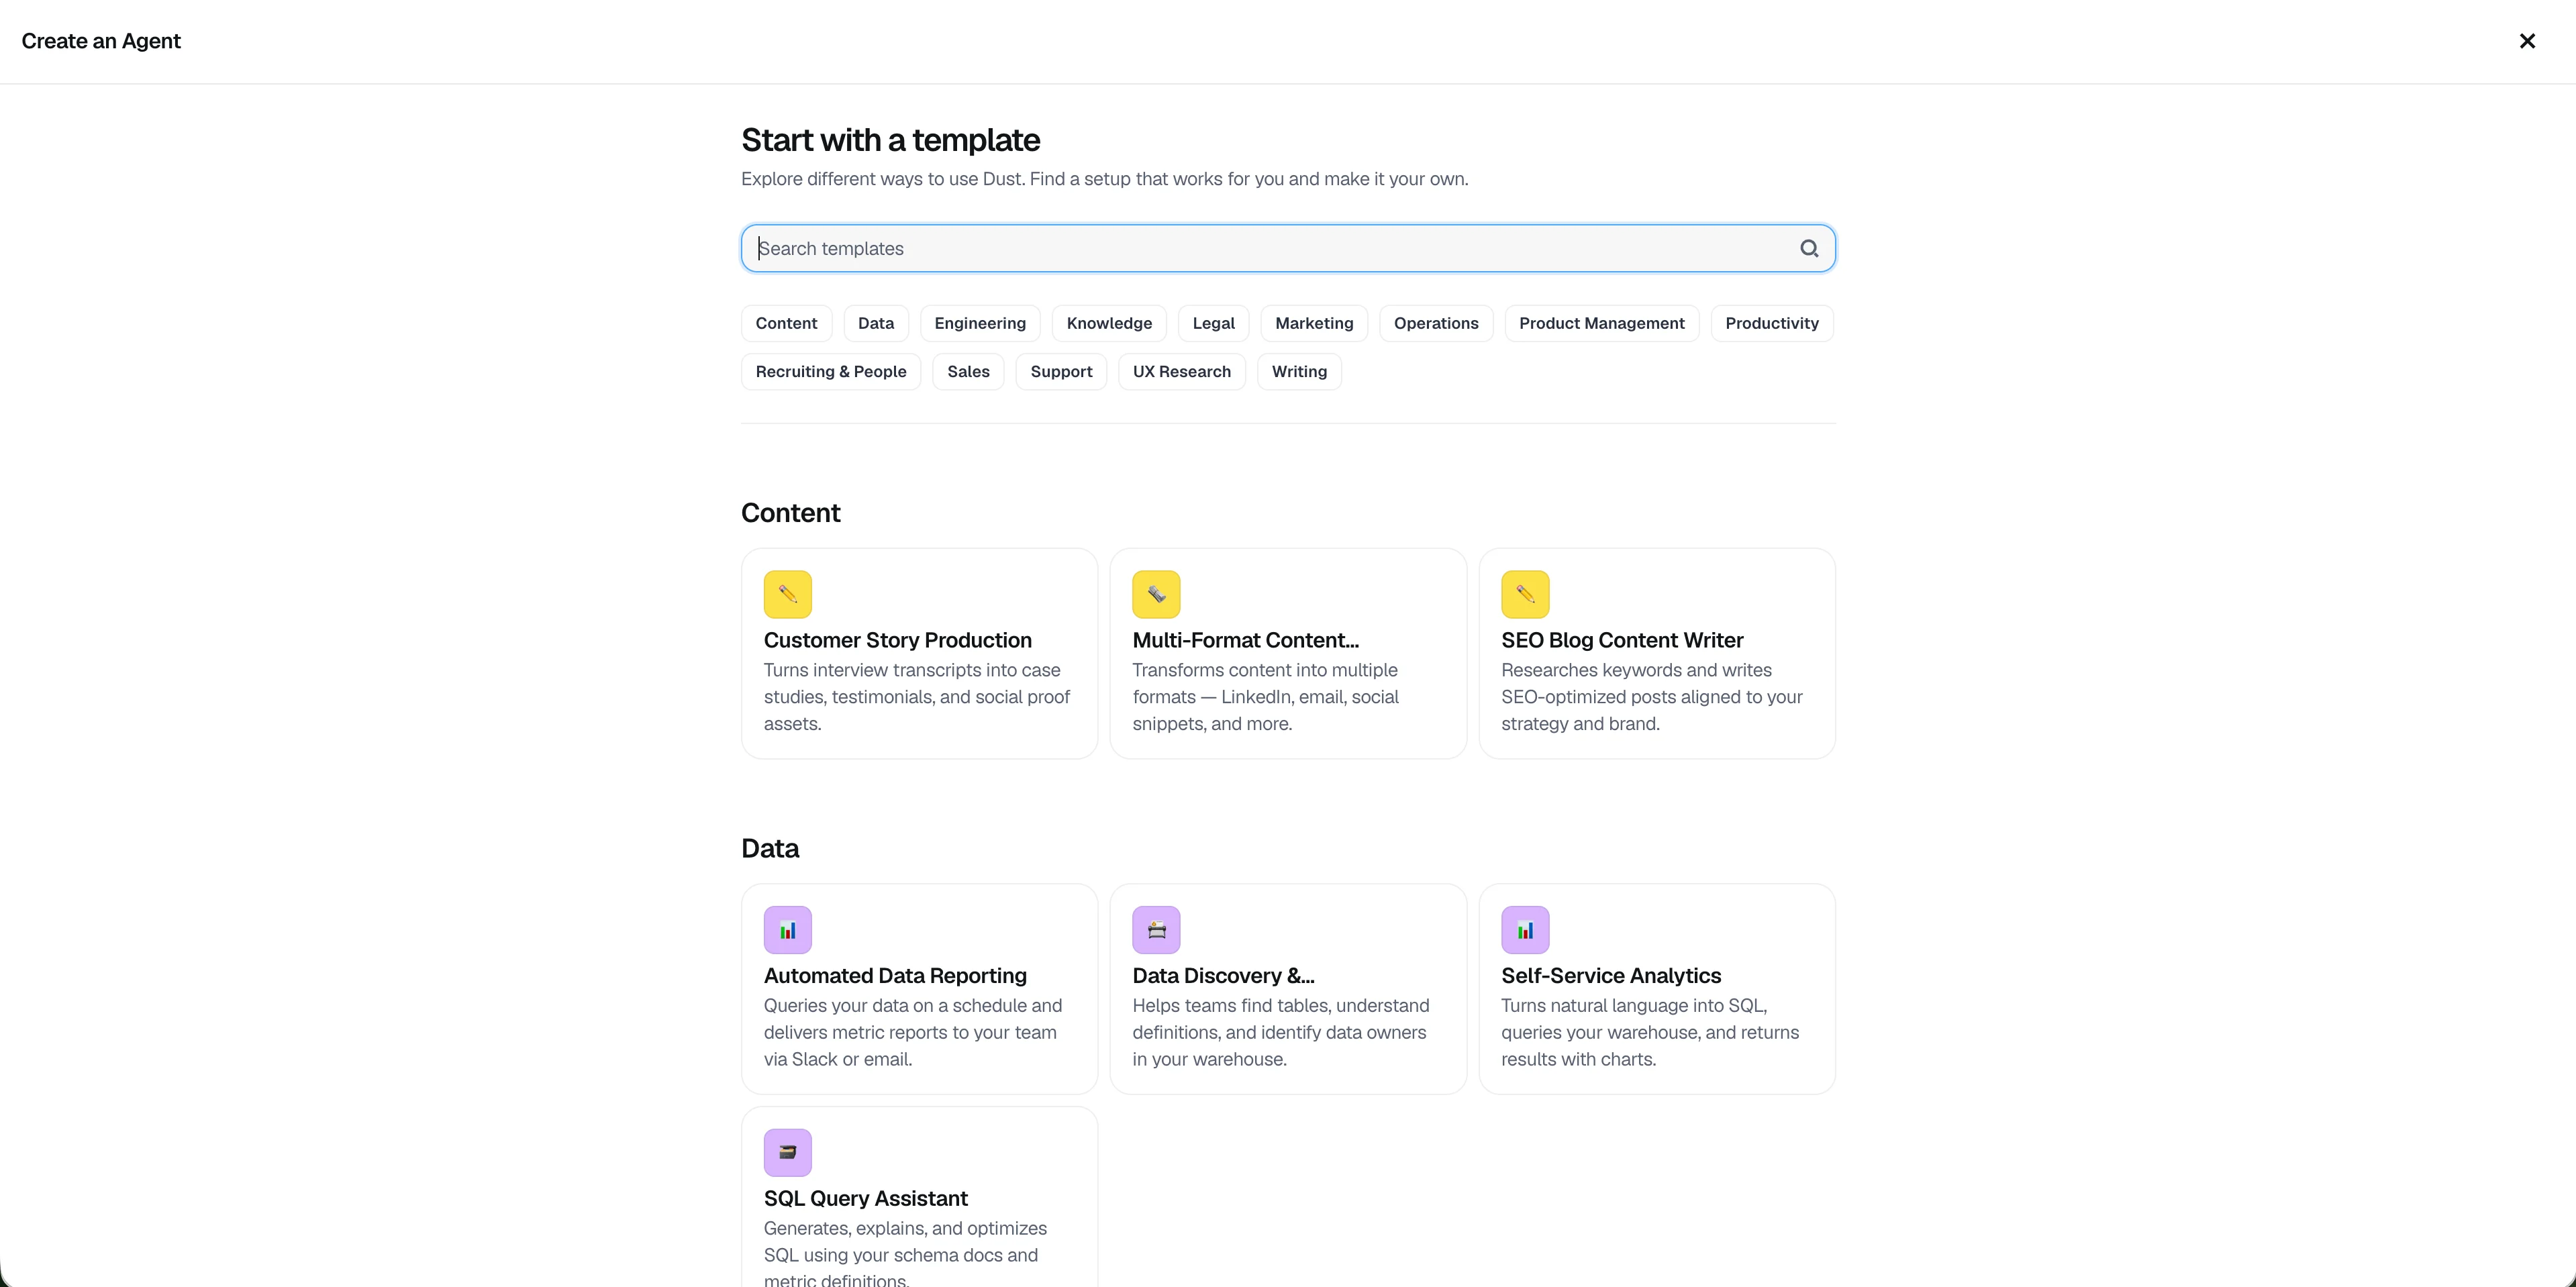
Task: Click the SQL Query Assistant icon
Action: pyautogui.click(x=787, y=1152)
